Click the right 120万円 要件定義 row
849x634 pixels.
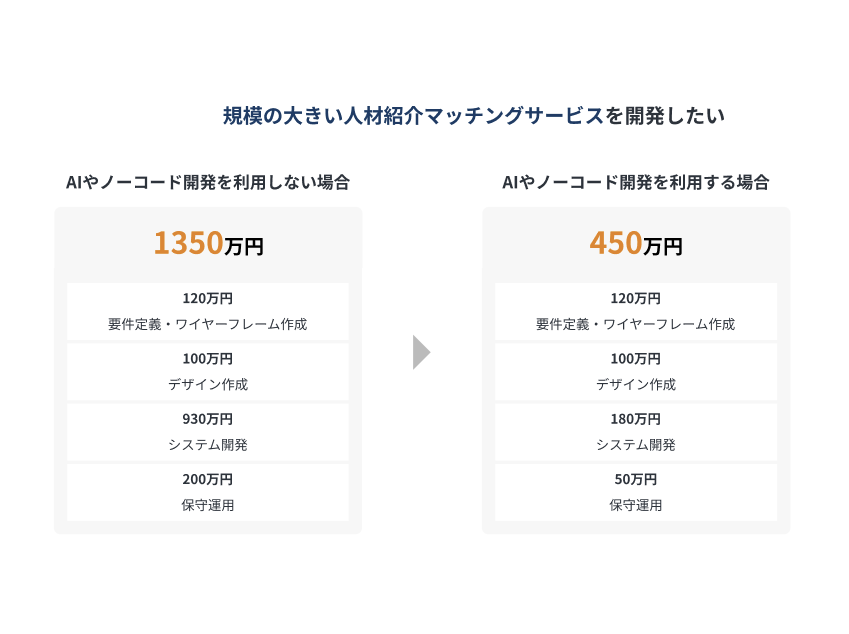[635, 311]
